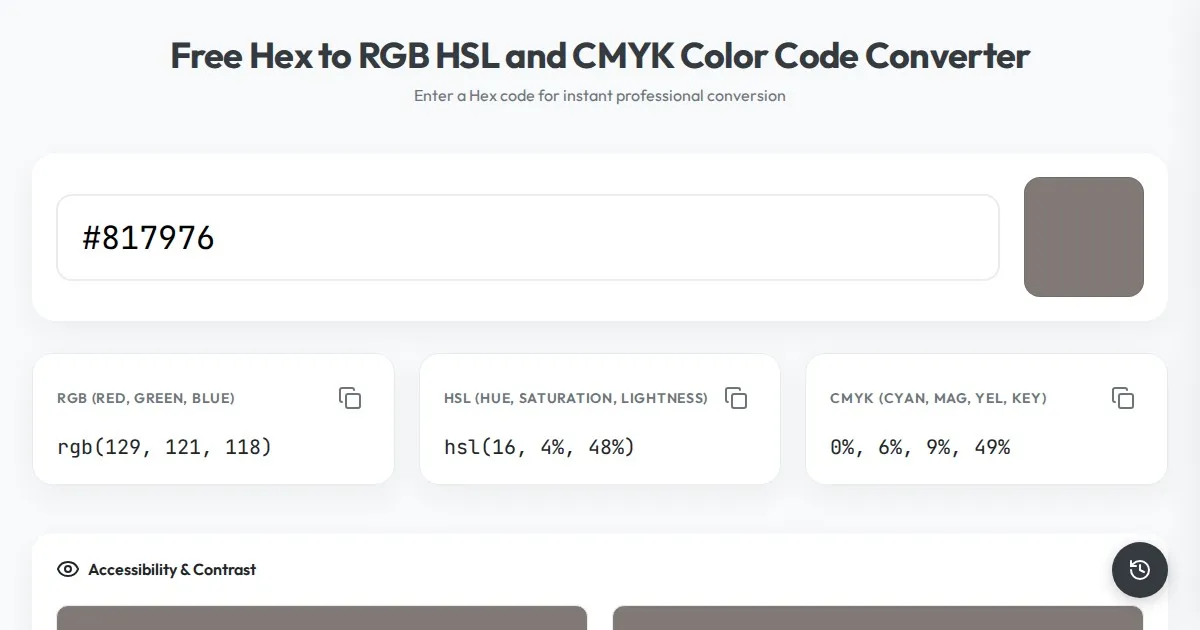The height and width of the screenshot is (630, 1200).
Task: Click the left contrast preview panel
Action: (x=322, y=618)
